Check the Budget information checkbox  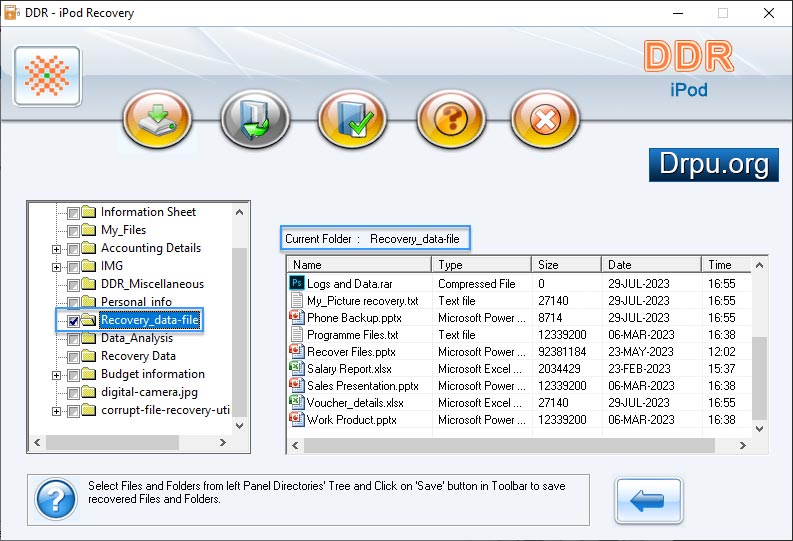[73, 375]
